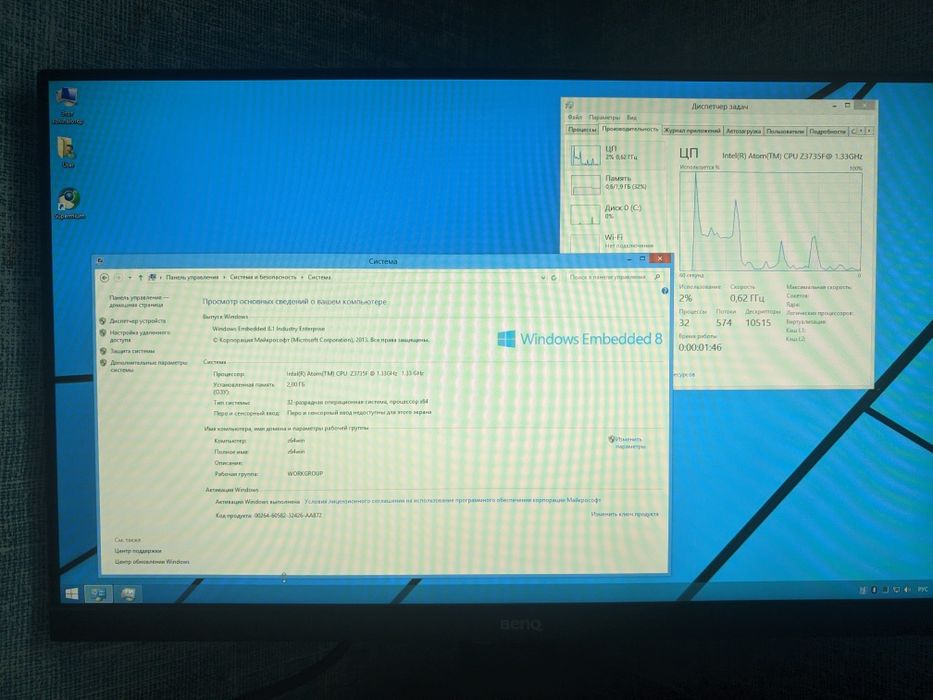Select the Диск 0 (C:) mini graph

[586, 214]
